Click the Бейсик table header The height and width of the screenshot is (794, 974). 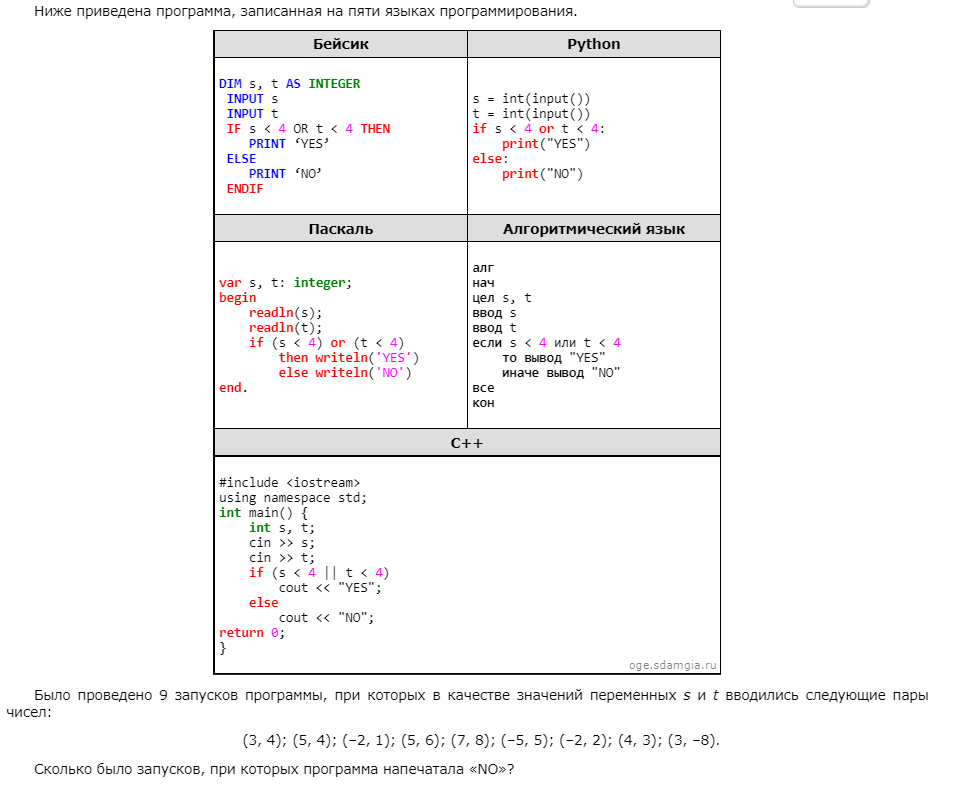tap(340, 44)
